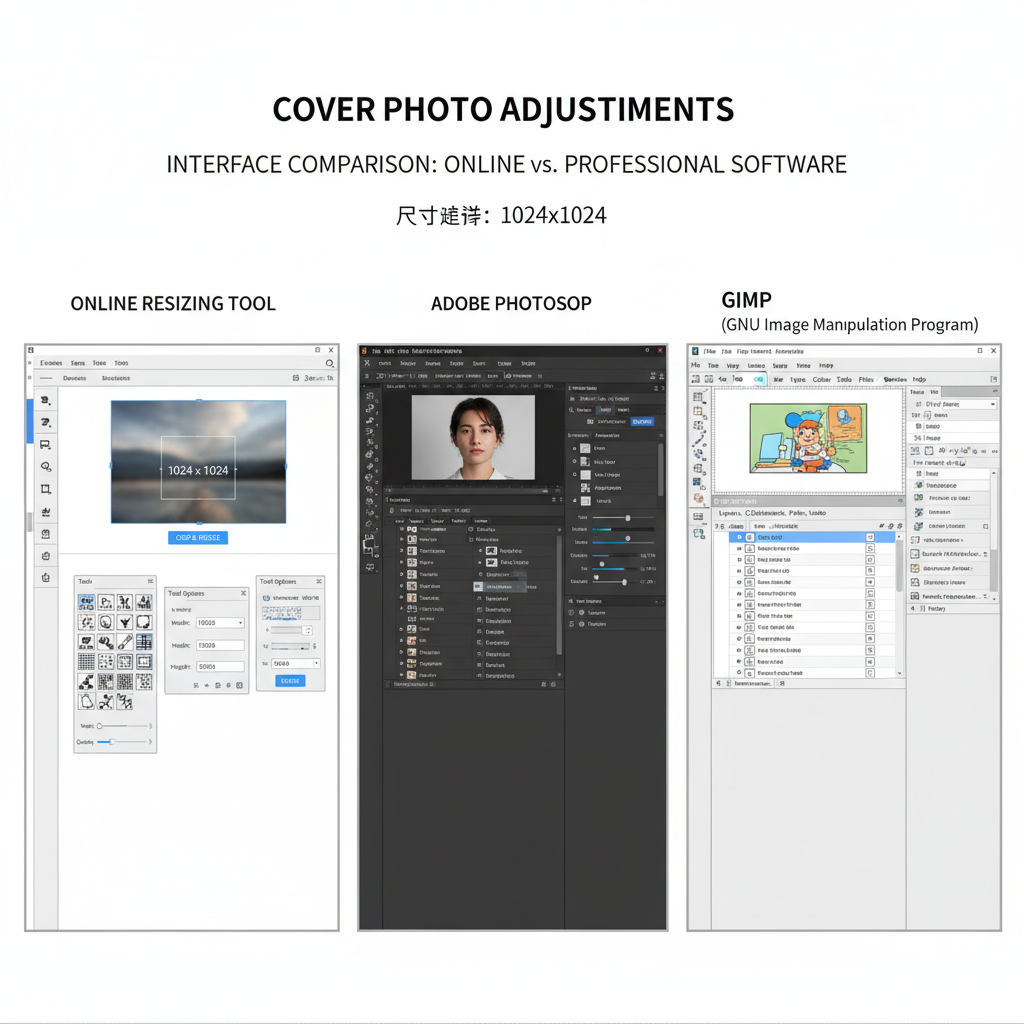GIMP: select Paths tool with diagonal node line

(699, 440)
